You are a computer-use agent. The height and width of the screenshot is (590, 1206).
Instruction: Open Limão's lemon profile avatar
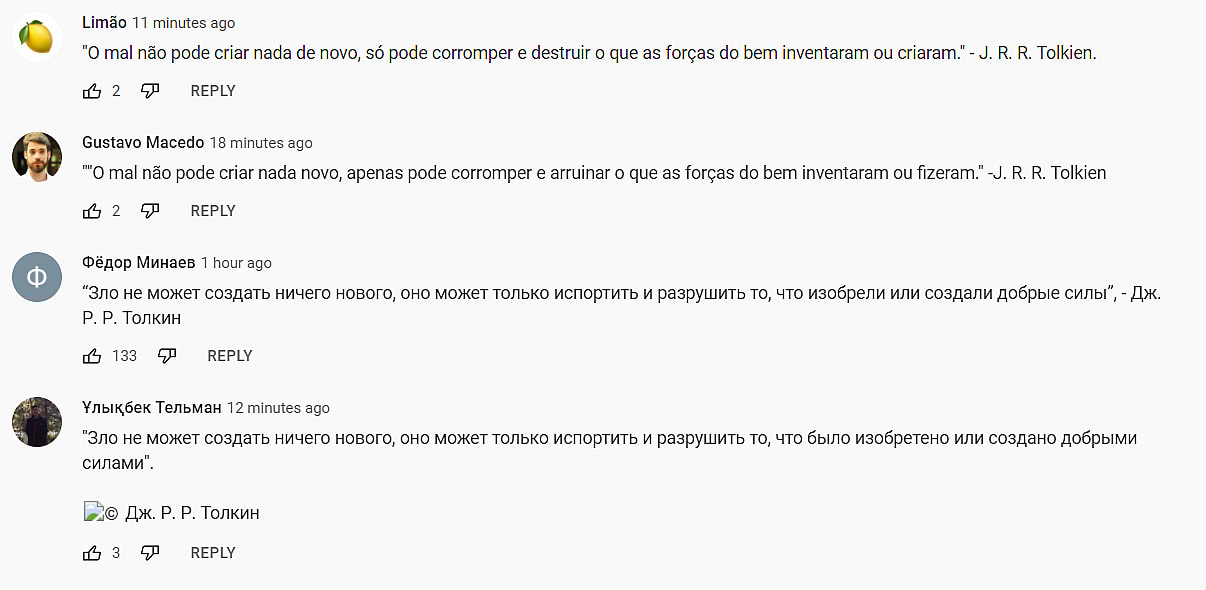[37, 37]
